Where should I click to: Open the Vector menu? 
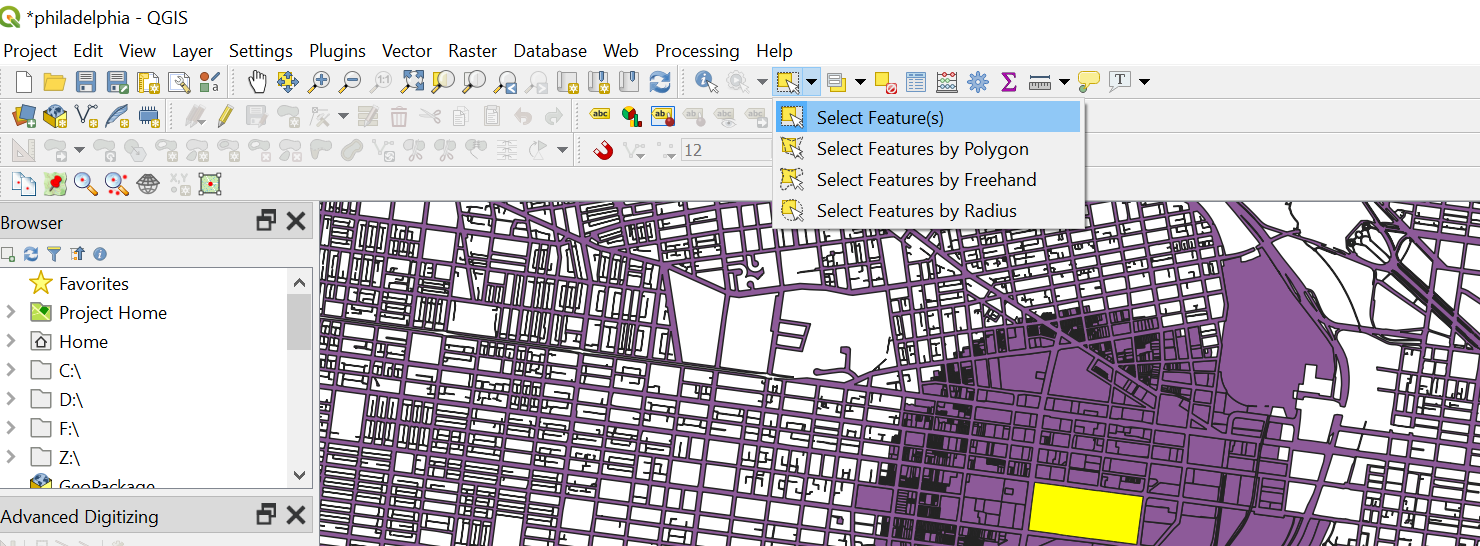coord(407,51)
